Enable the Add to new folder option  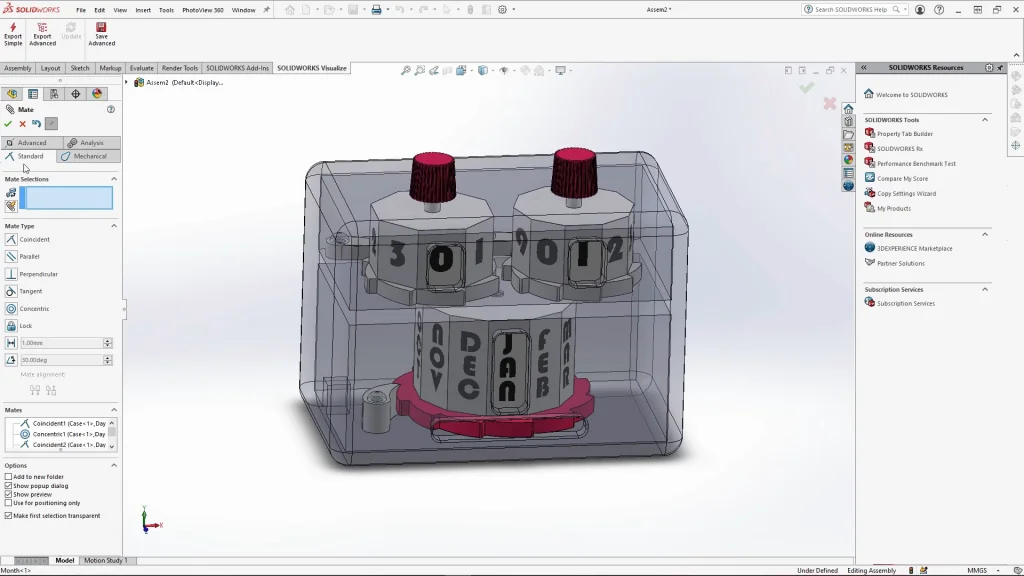(9, 477)
